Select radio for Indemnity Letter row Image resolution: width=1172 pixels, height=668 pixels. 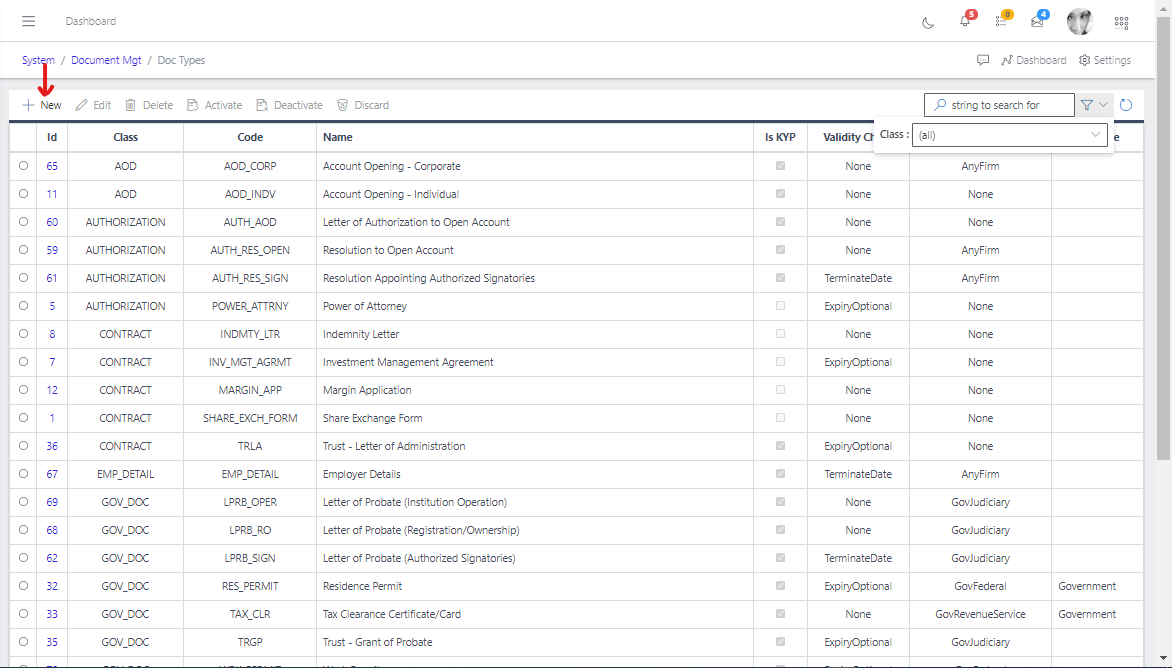24,333
